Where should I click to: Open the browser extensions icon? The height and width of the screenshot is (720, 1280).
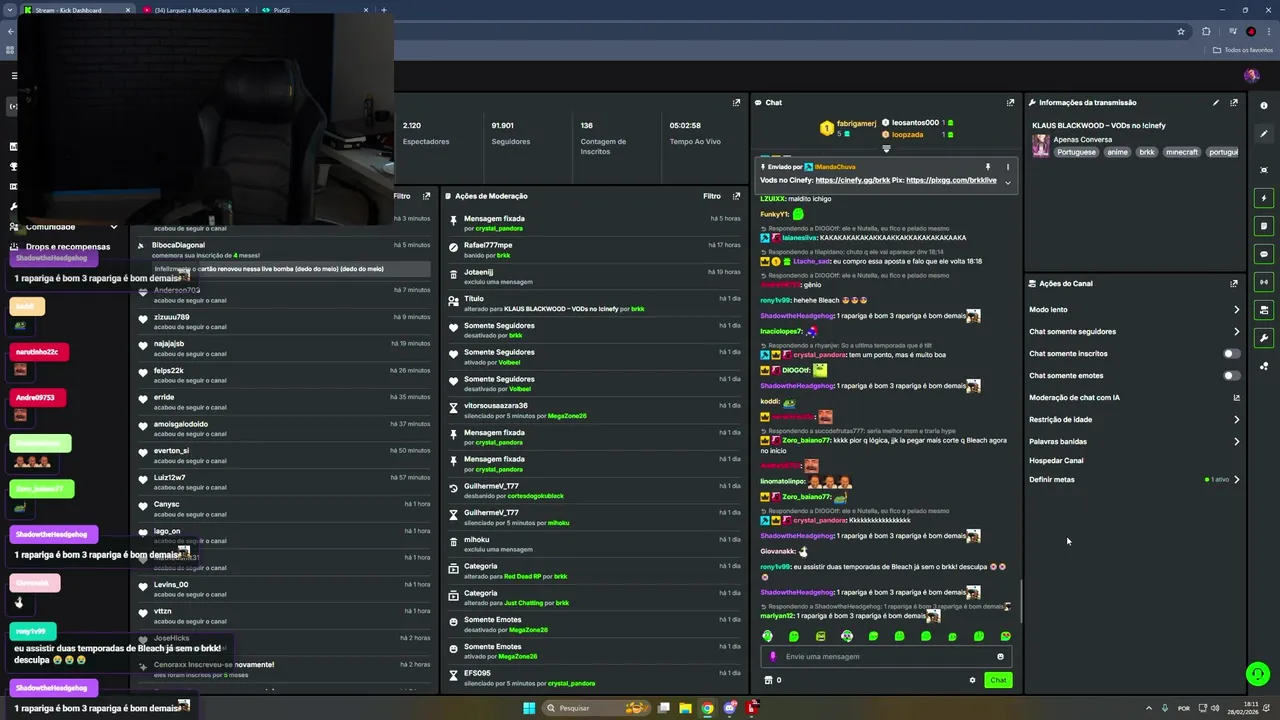tap(1206, 31)
